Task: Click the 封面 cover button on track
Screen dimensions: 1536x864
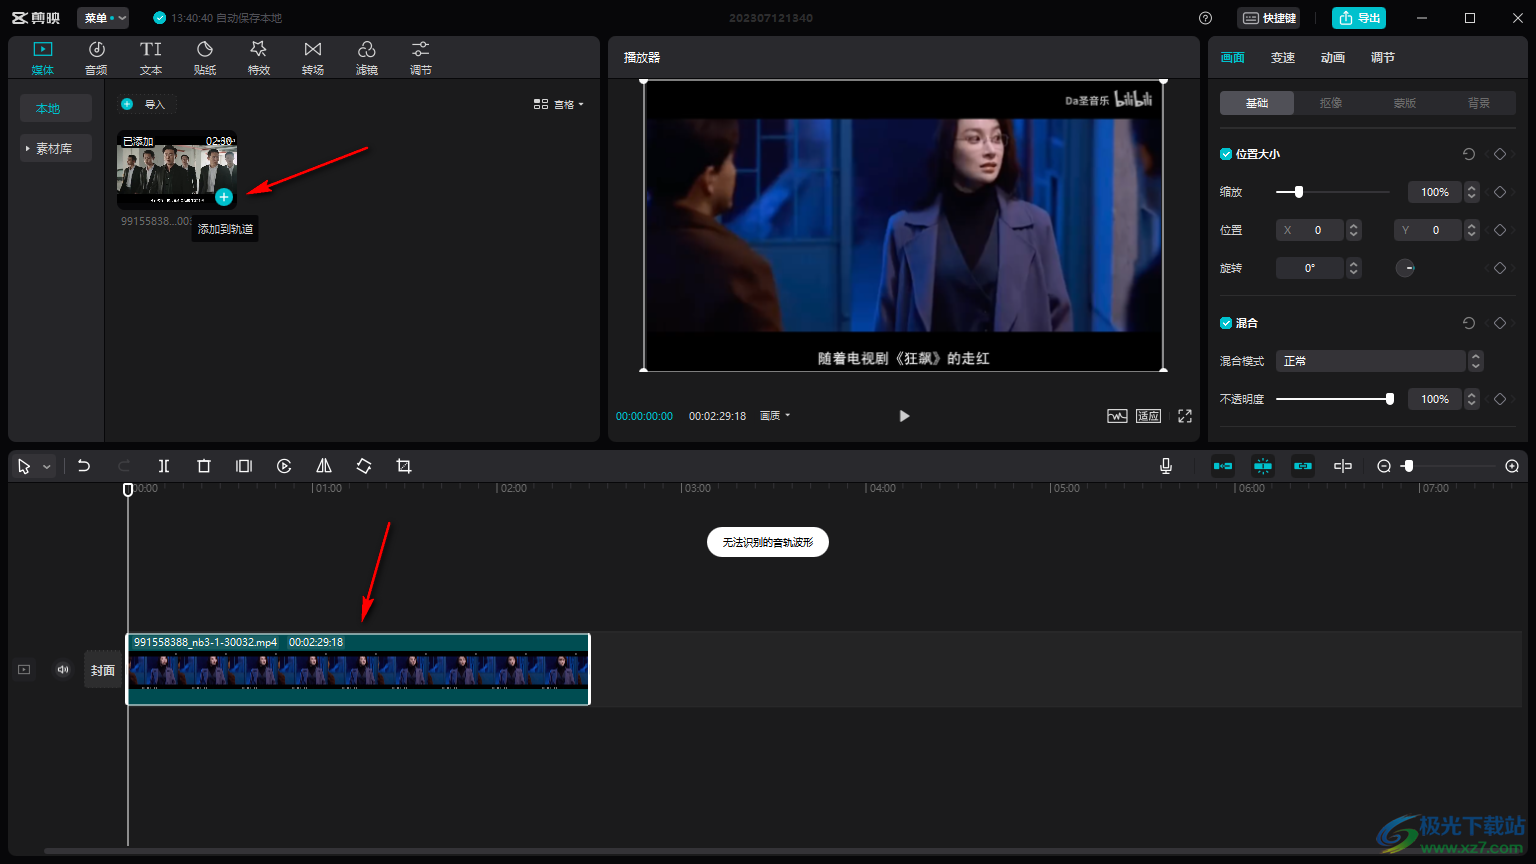Action: (x=103, y=670)
